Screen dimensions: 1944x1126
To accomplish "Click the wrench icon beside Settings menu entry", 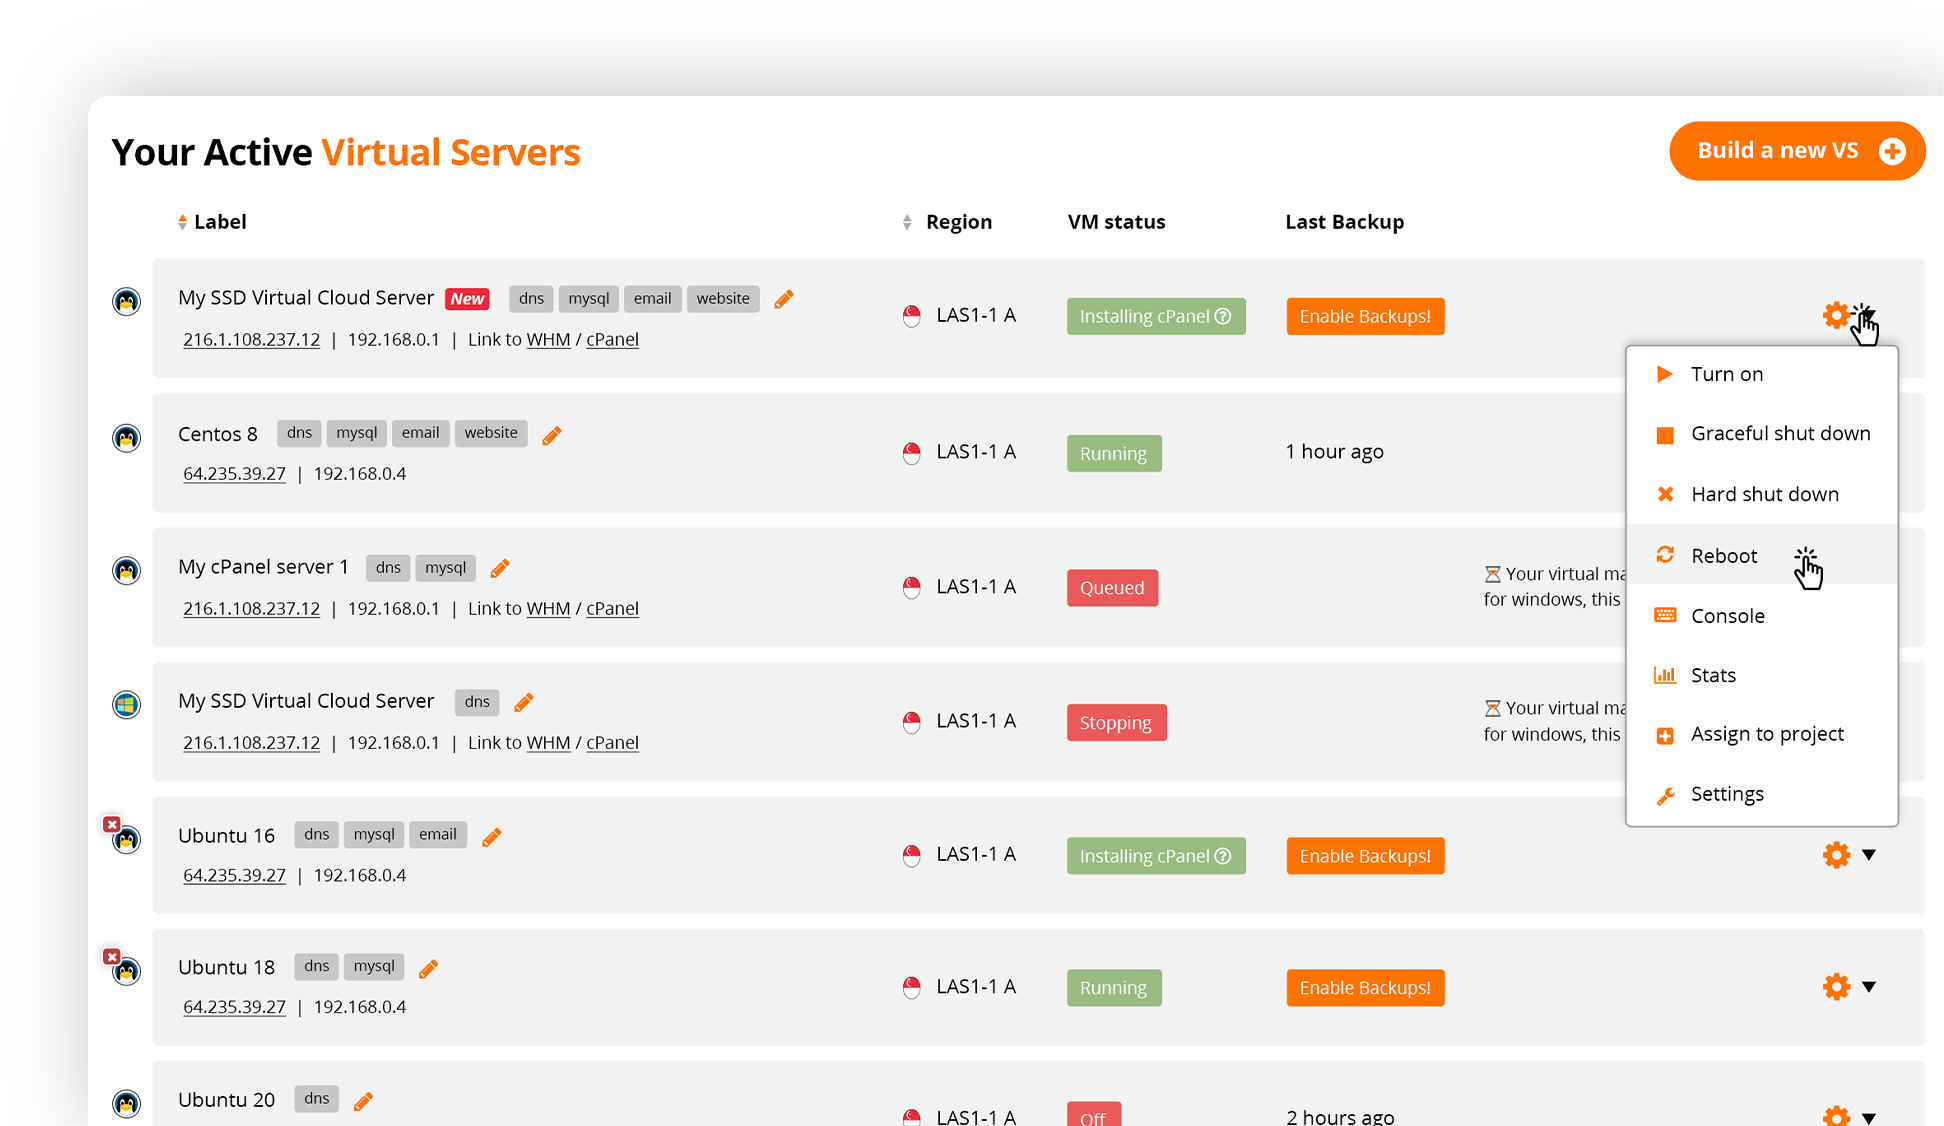I will click(x=1664, y=795).
